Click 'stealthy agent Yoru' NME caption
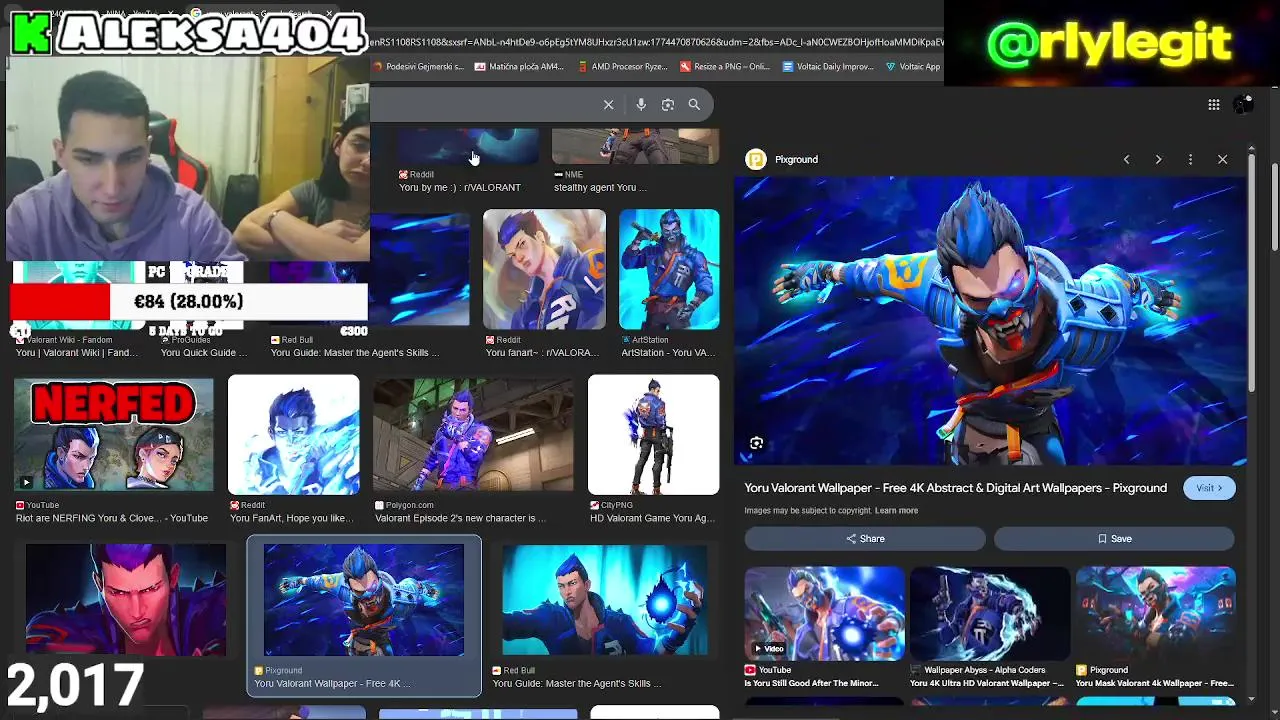This screenshot has width=1280, height=720. point(600,187)
